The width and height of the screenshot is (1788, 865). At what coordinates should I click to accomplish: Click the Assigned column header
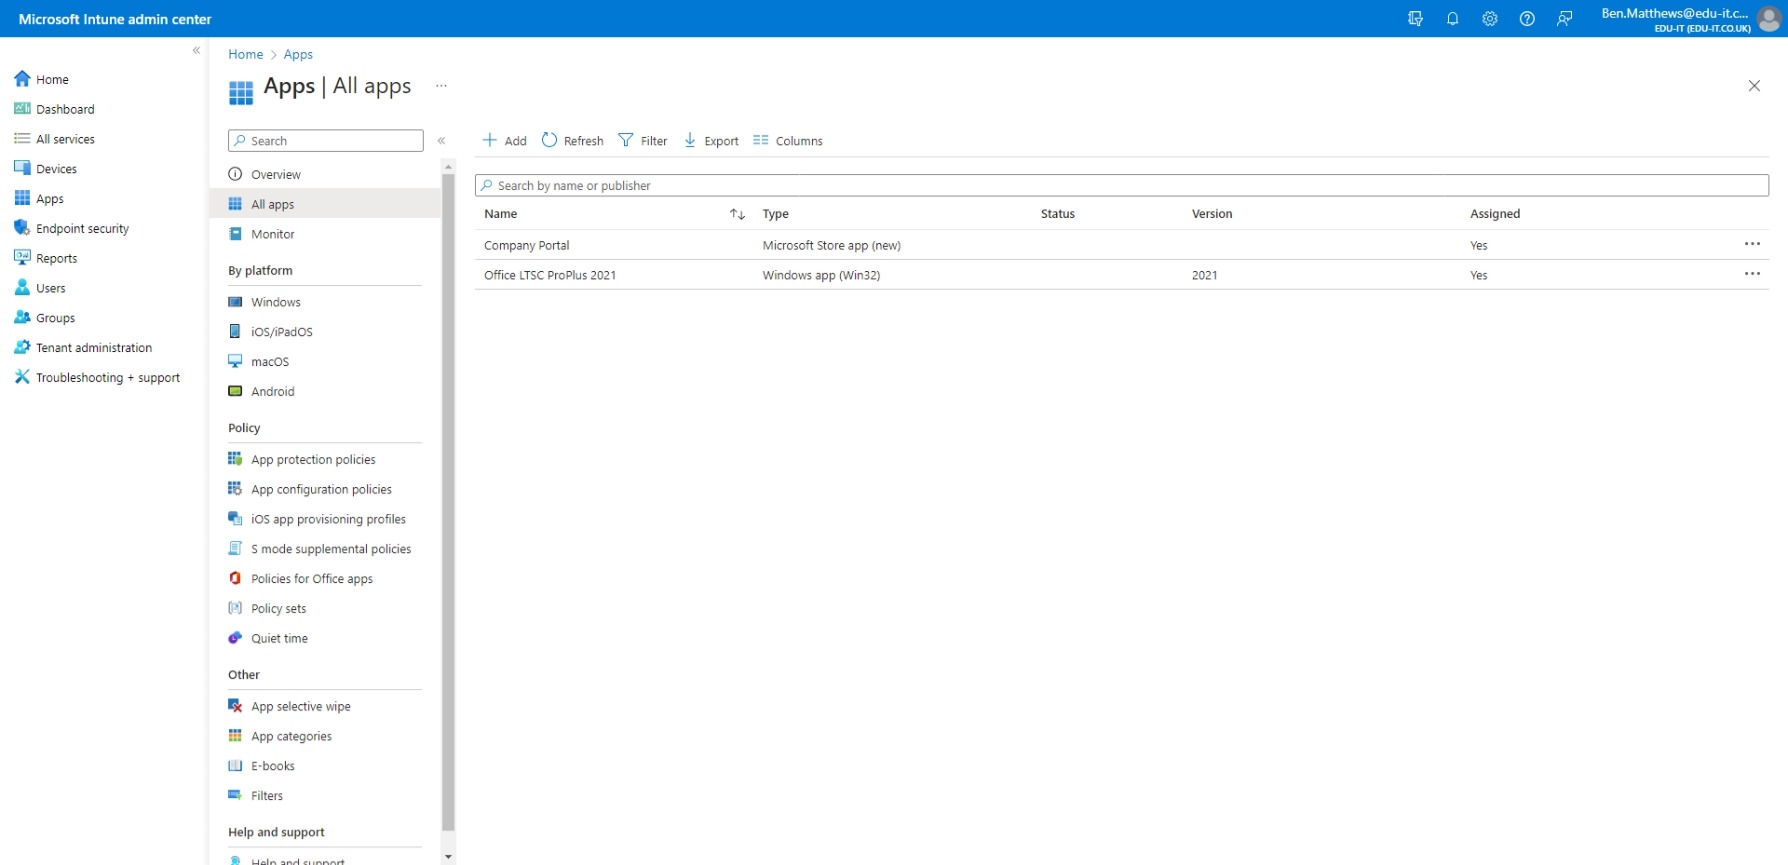pyautogui.click(x=1494, y=214)
